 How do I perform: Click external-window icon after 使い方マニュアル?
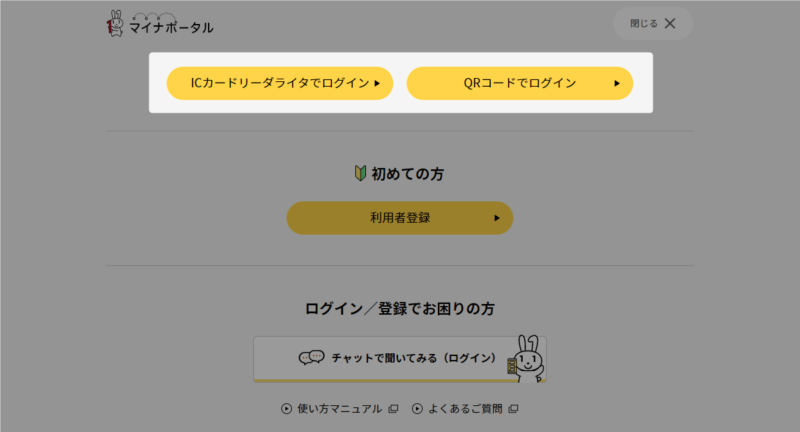[393, 408]
